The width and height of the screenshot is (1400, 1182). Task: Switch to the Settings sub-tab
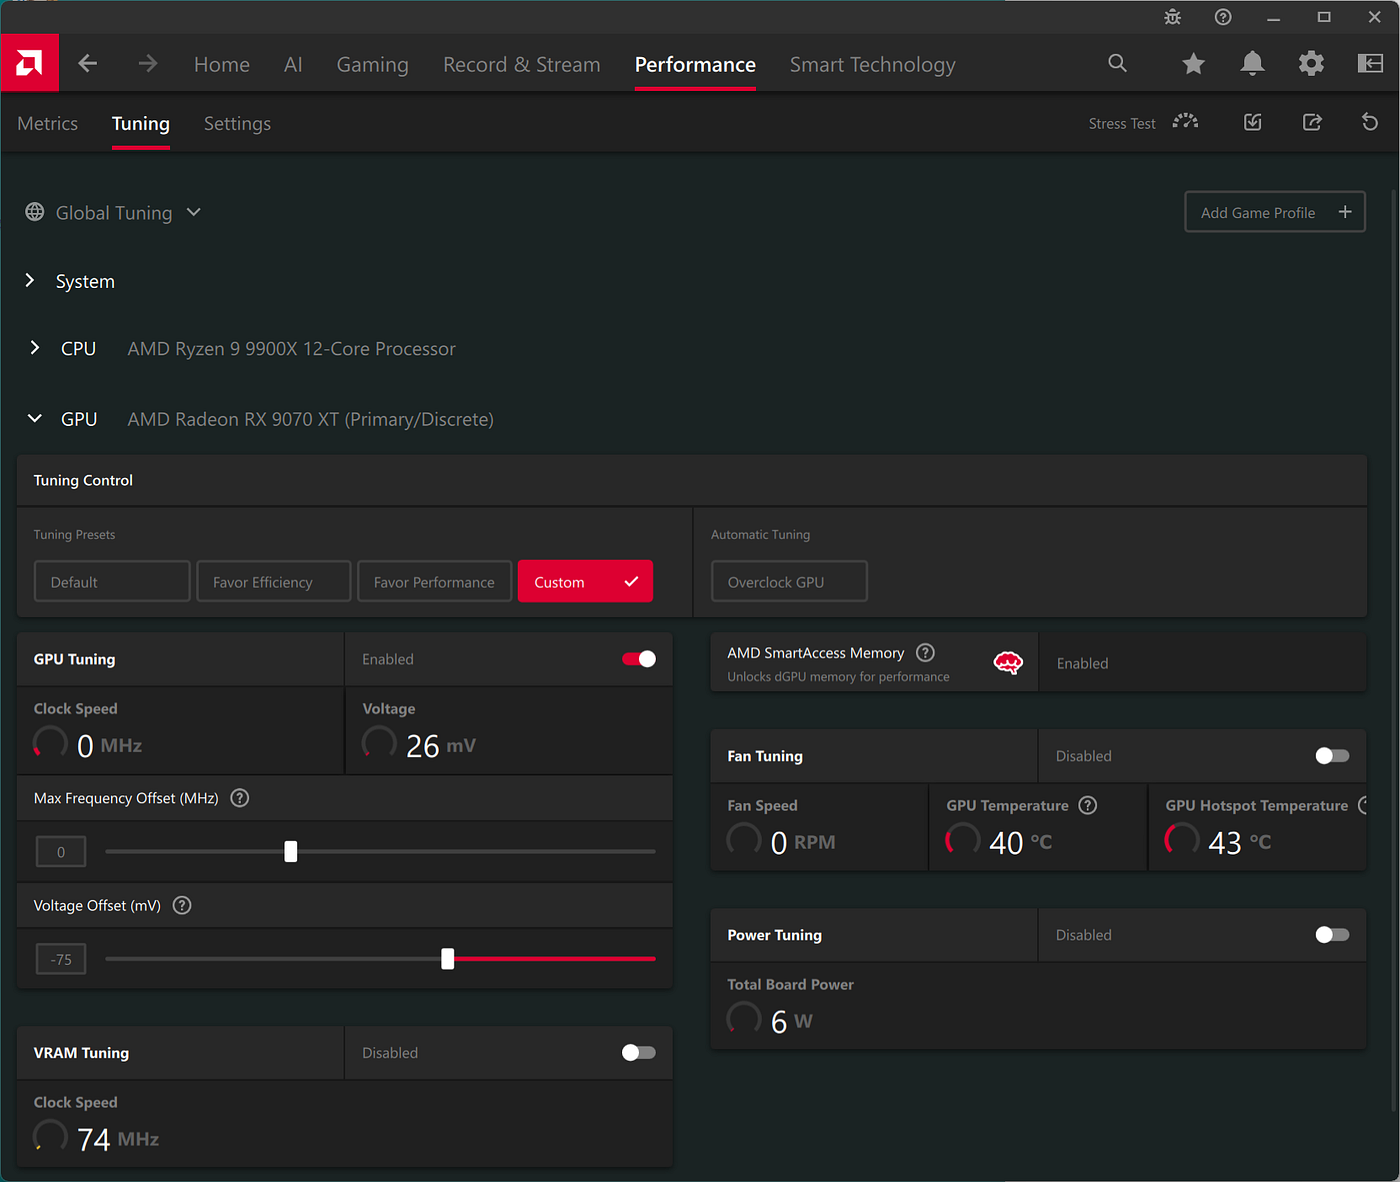click(237, 123)
